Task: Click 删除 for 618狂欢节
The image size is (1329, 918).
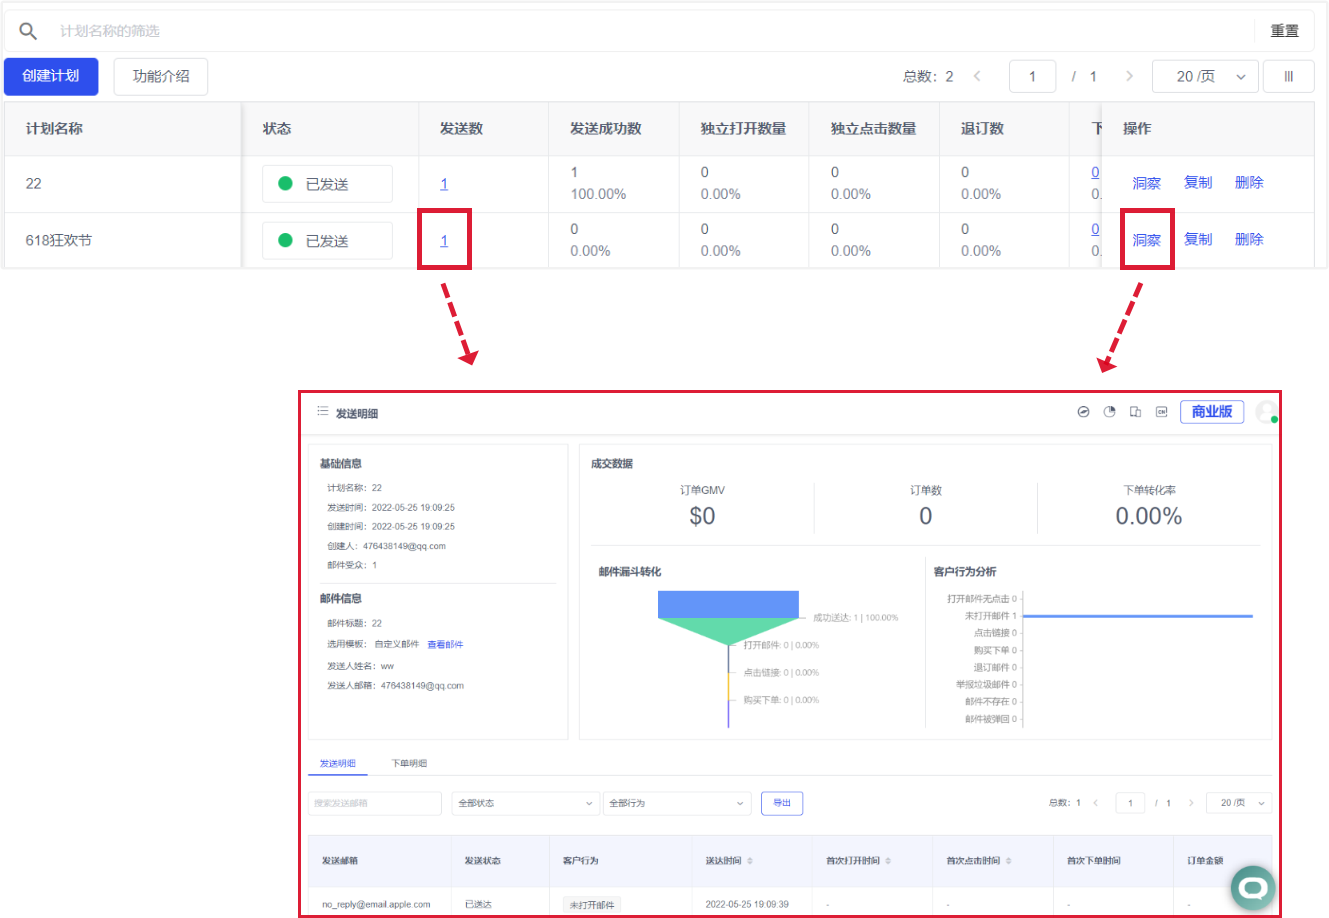Action: click(x=1249, y=240)
